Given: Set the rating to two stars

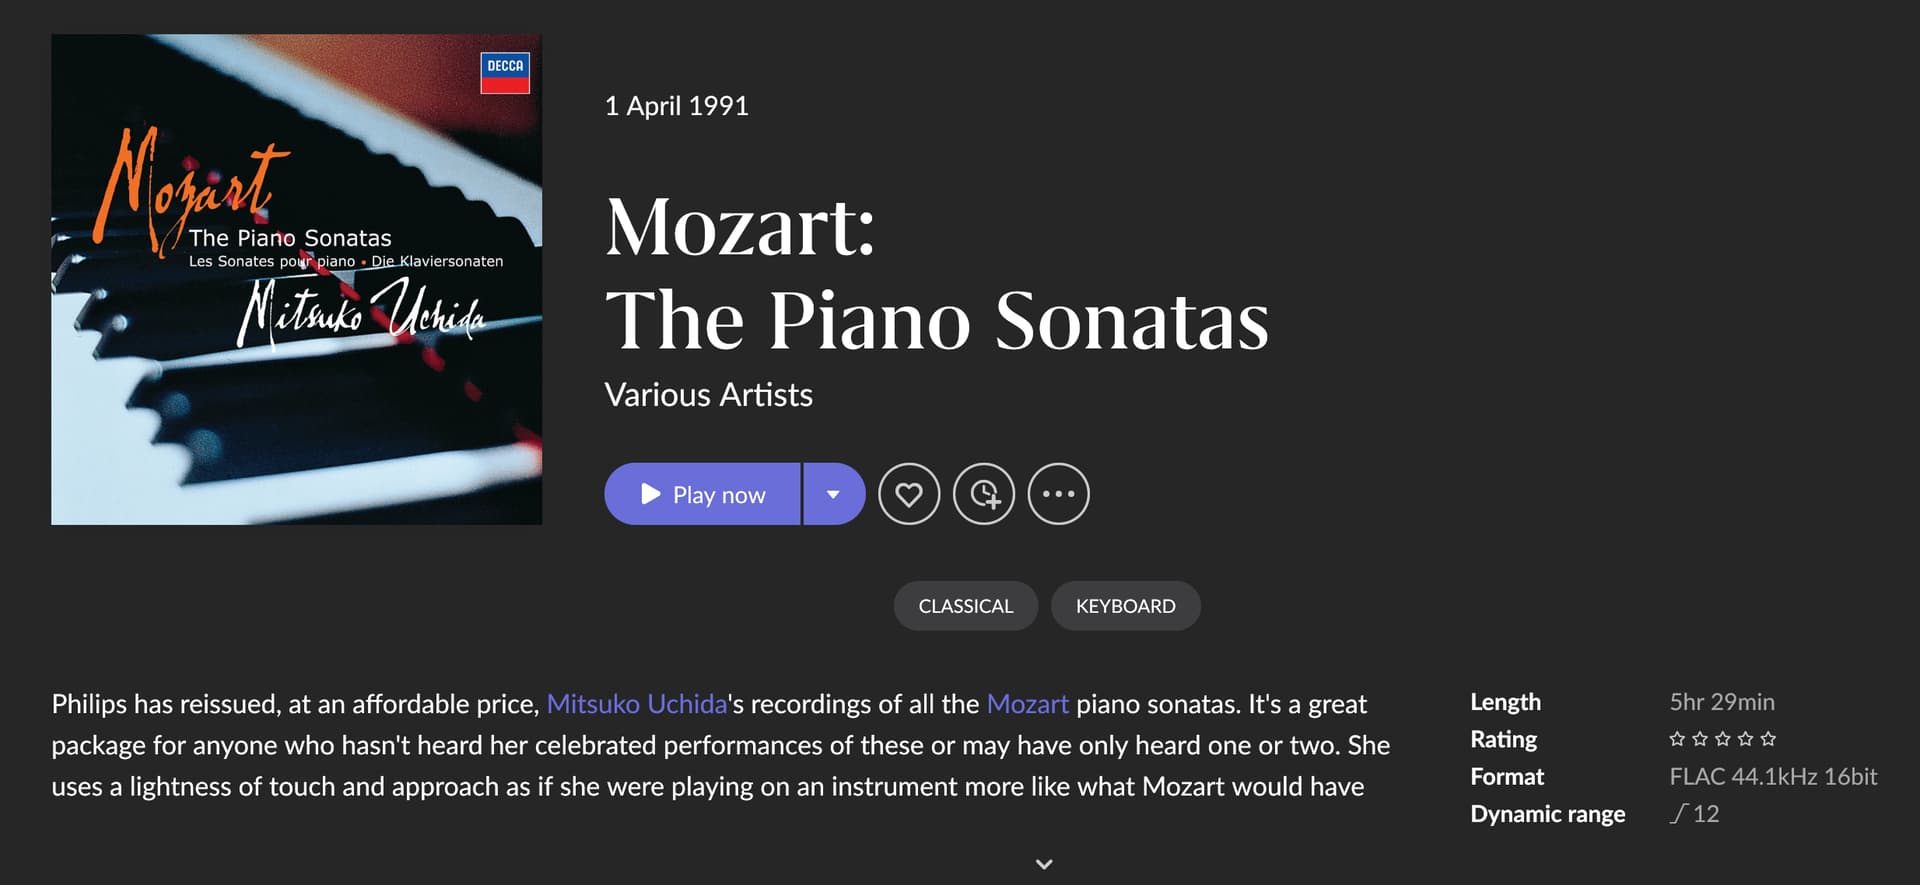Looking at the screenshot, I should [x=1700, y=739].
